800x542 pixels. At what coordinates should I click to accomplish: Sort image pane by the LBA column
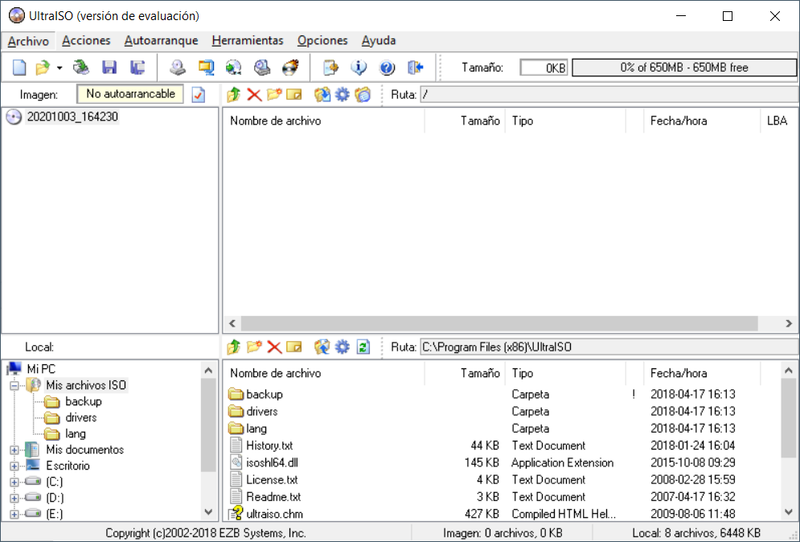pyautogui.click(x=777, y=121)
